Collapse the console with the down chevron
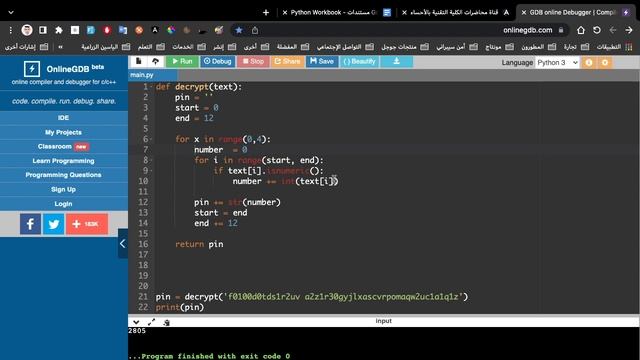This screenshot has height=360, width=640. coord(136,322)
